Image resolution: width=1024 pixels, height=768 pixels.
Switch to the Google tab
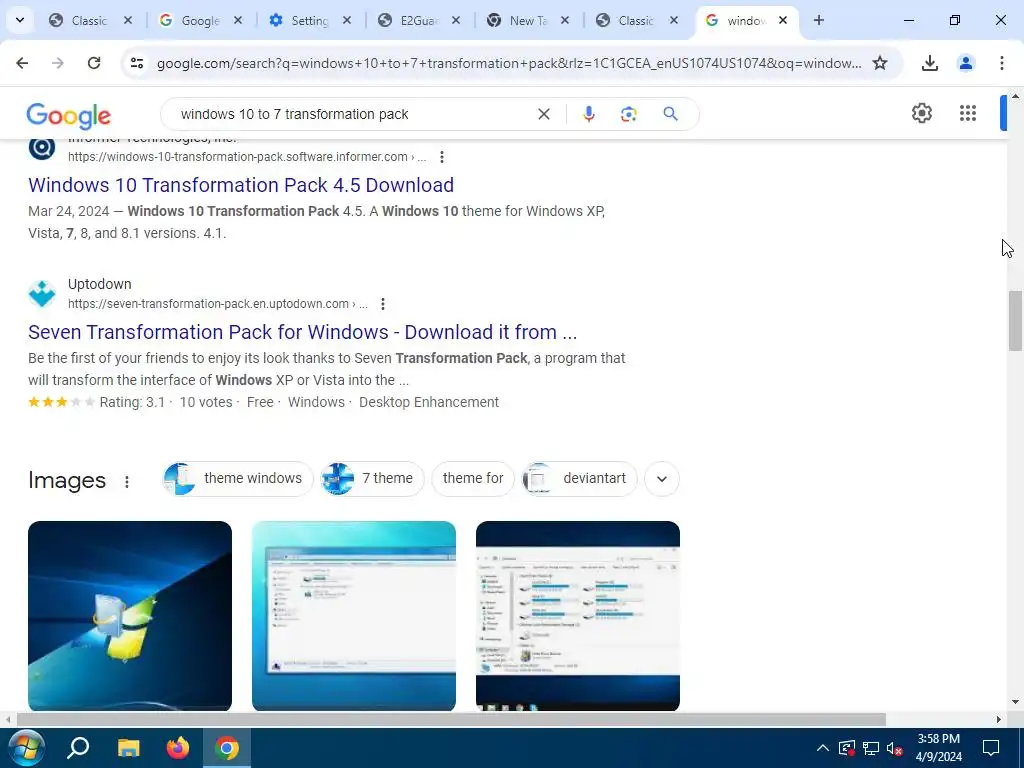[199, 21]
